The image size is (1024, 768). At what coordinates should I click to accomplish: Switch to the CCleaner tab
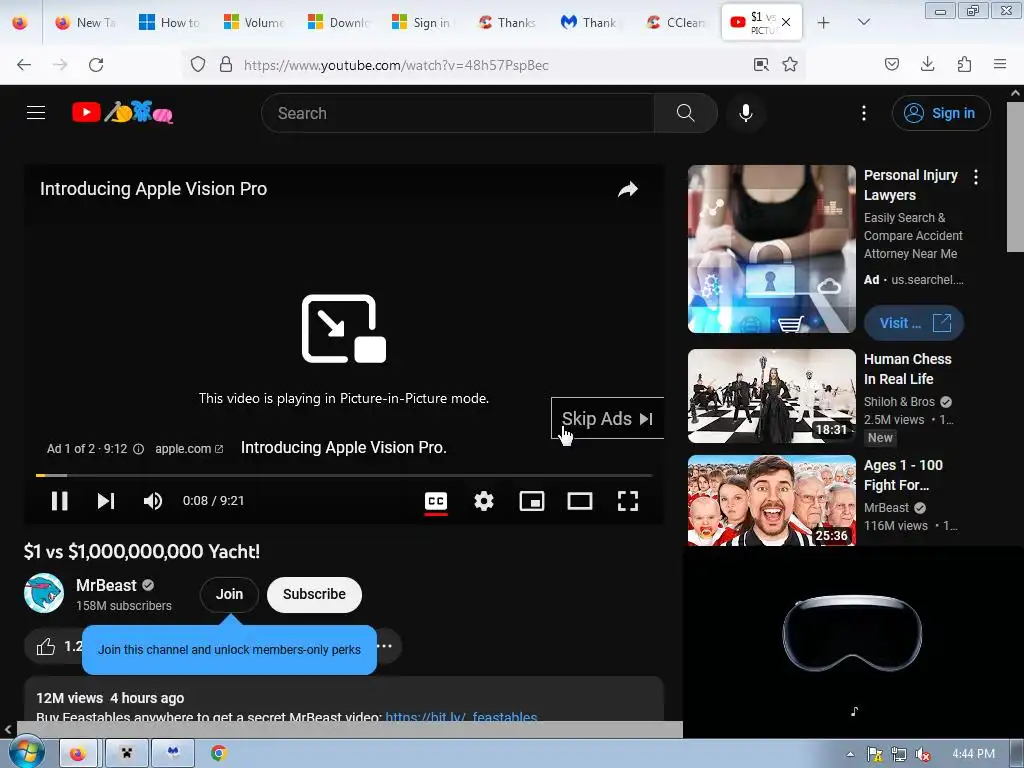pyautogui.click(x=676, y=22)
